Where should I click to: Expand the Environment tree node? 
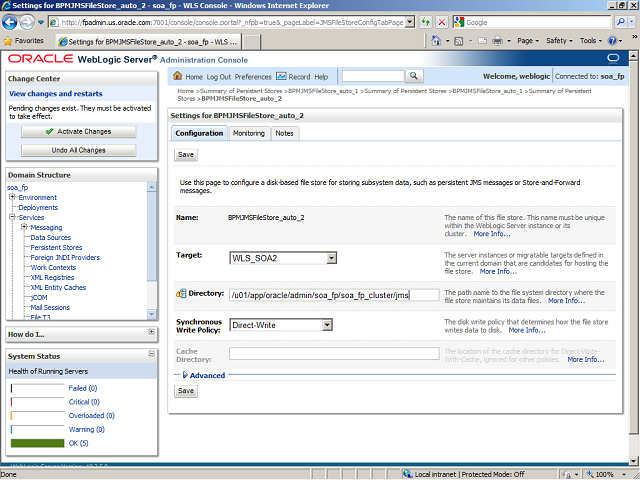(11, 197)
